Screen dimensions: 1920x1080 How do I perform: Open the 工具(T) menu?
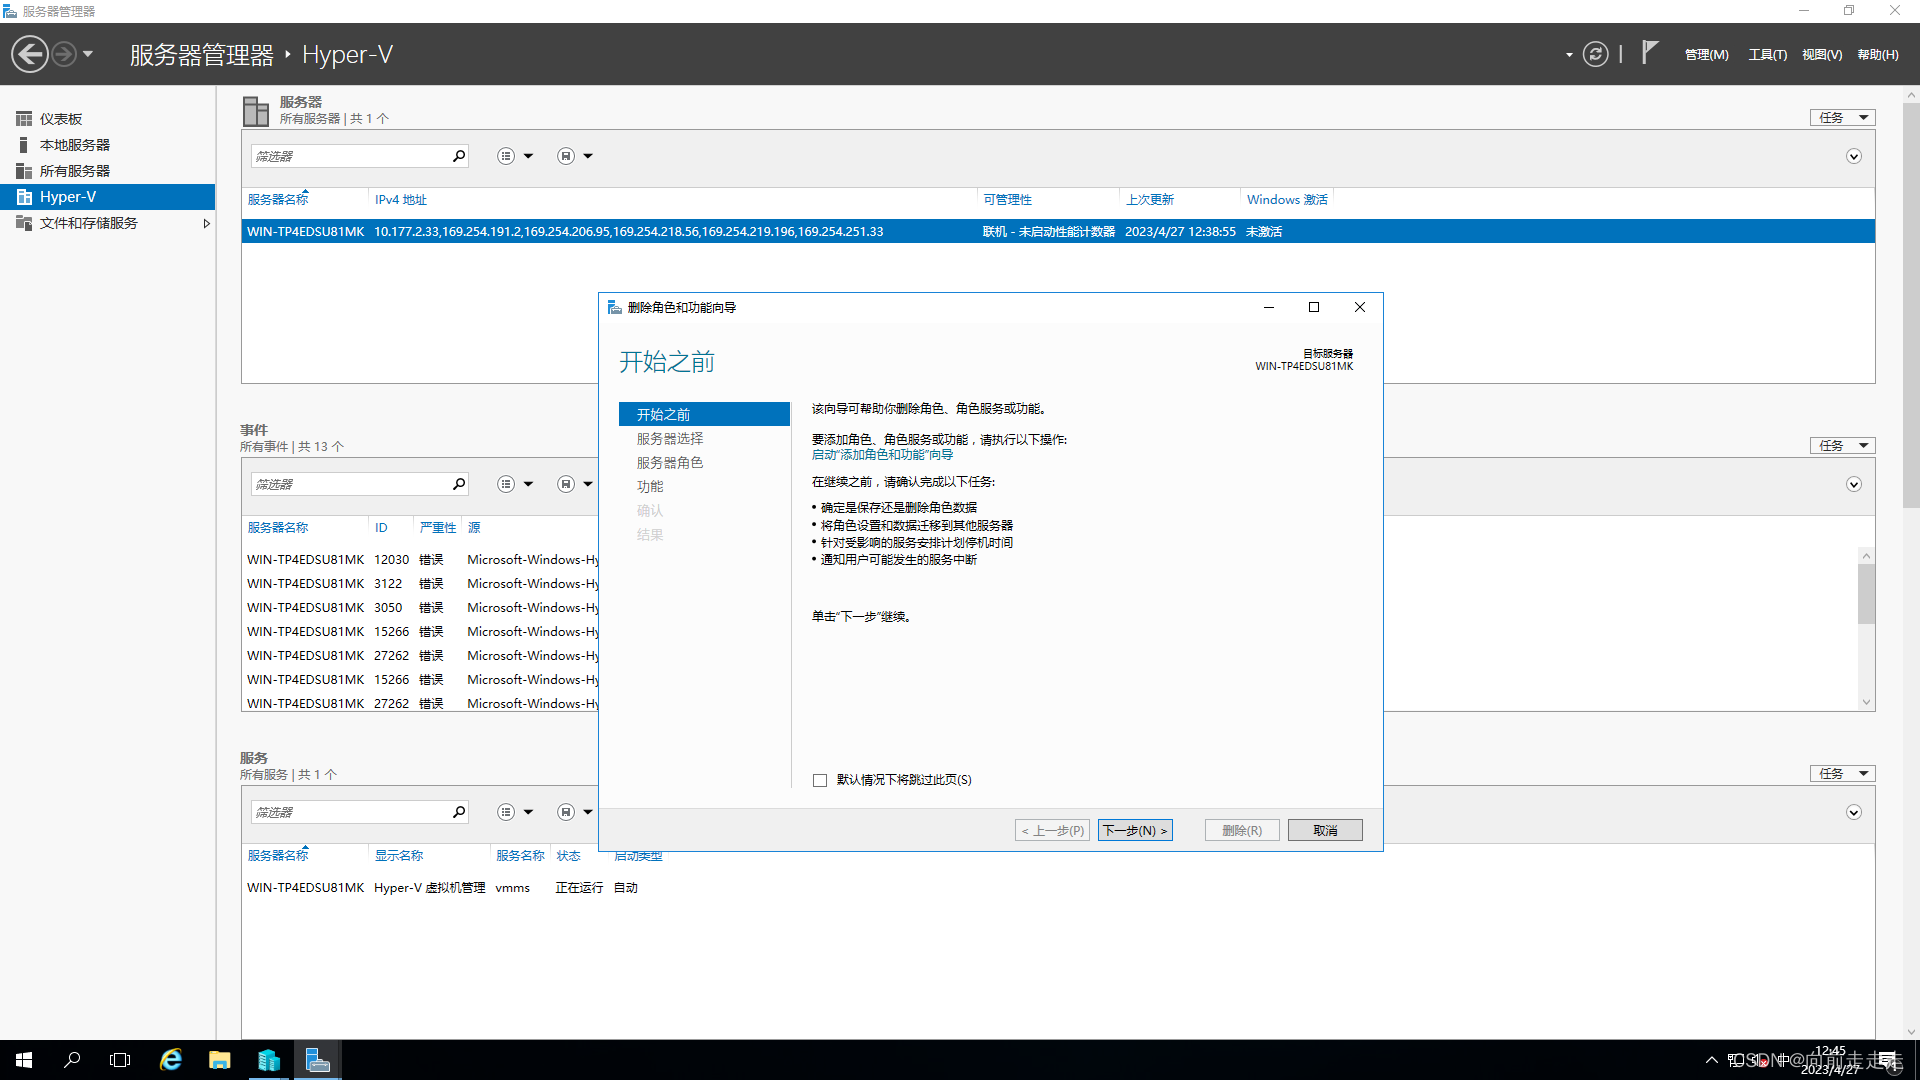(1767, 55)
